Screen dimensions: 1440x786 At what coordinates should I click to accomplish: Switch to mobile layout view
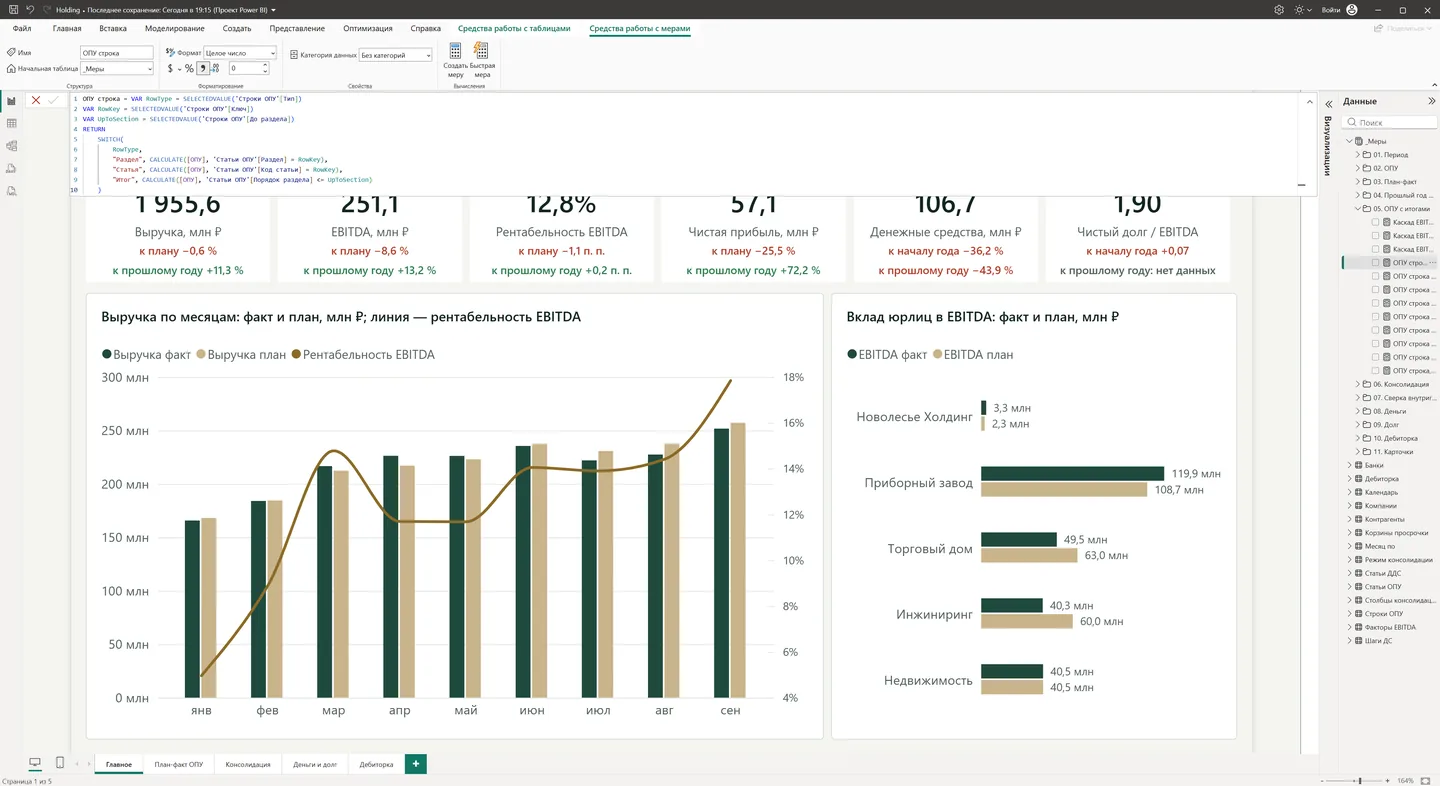[60, 763]
